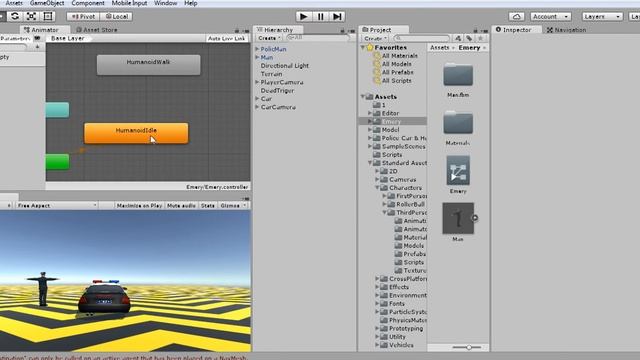Viewport: 640px width, 360px height.
Task: Click the Search by Label icon
Action: point(469,38)
